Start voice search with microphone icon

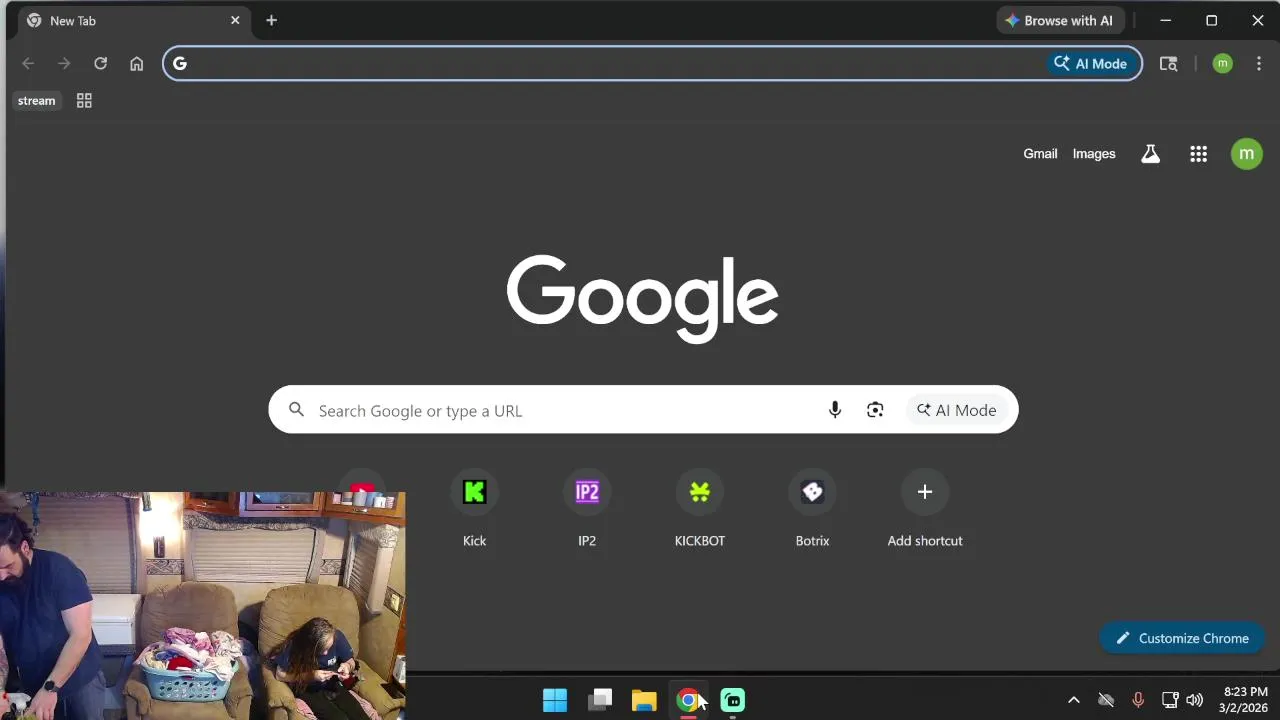click(835, 410)
